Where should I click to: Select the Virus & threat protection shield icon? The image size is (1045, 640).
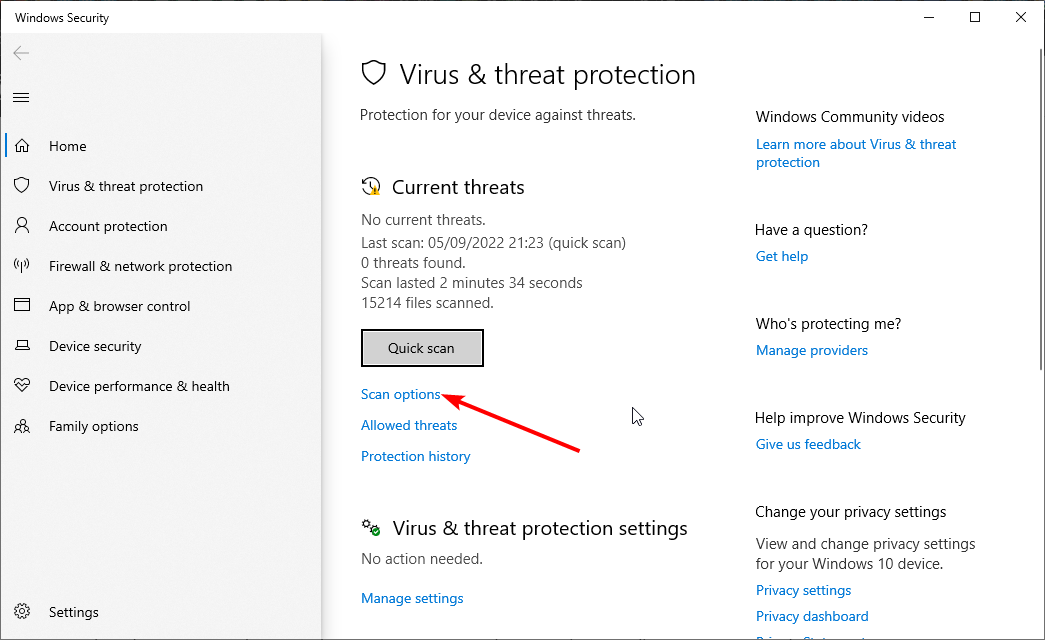tap(22, 186)
